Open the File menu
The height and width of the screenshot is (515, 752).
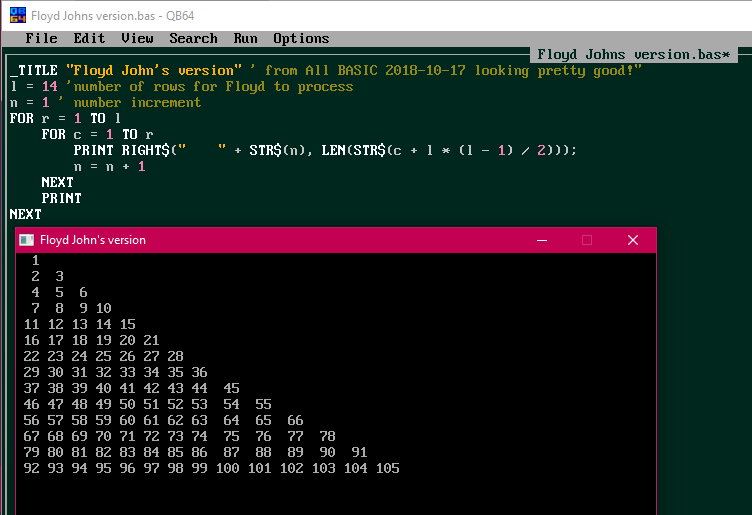coord(41,38)
